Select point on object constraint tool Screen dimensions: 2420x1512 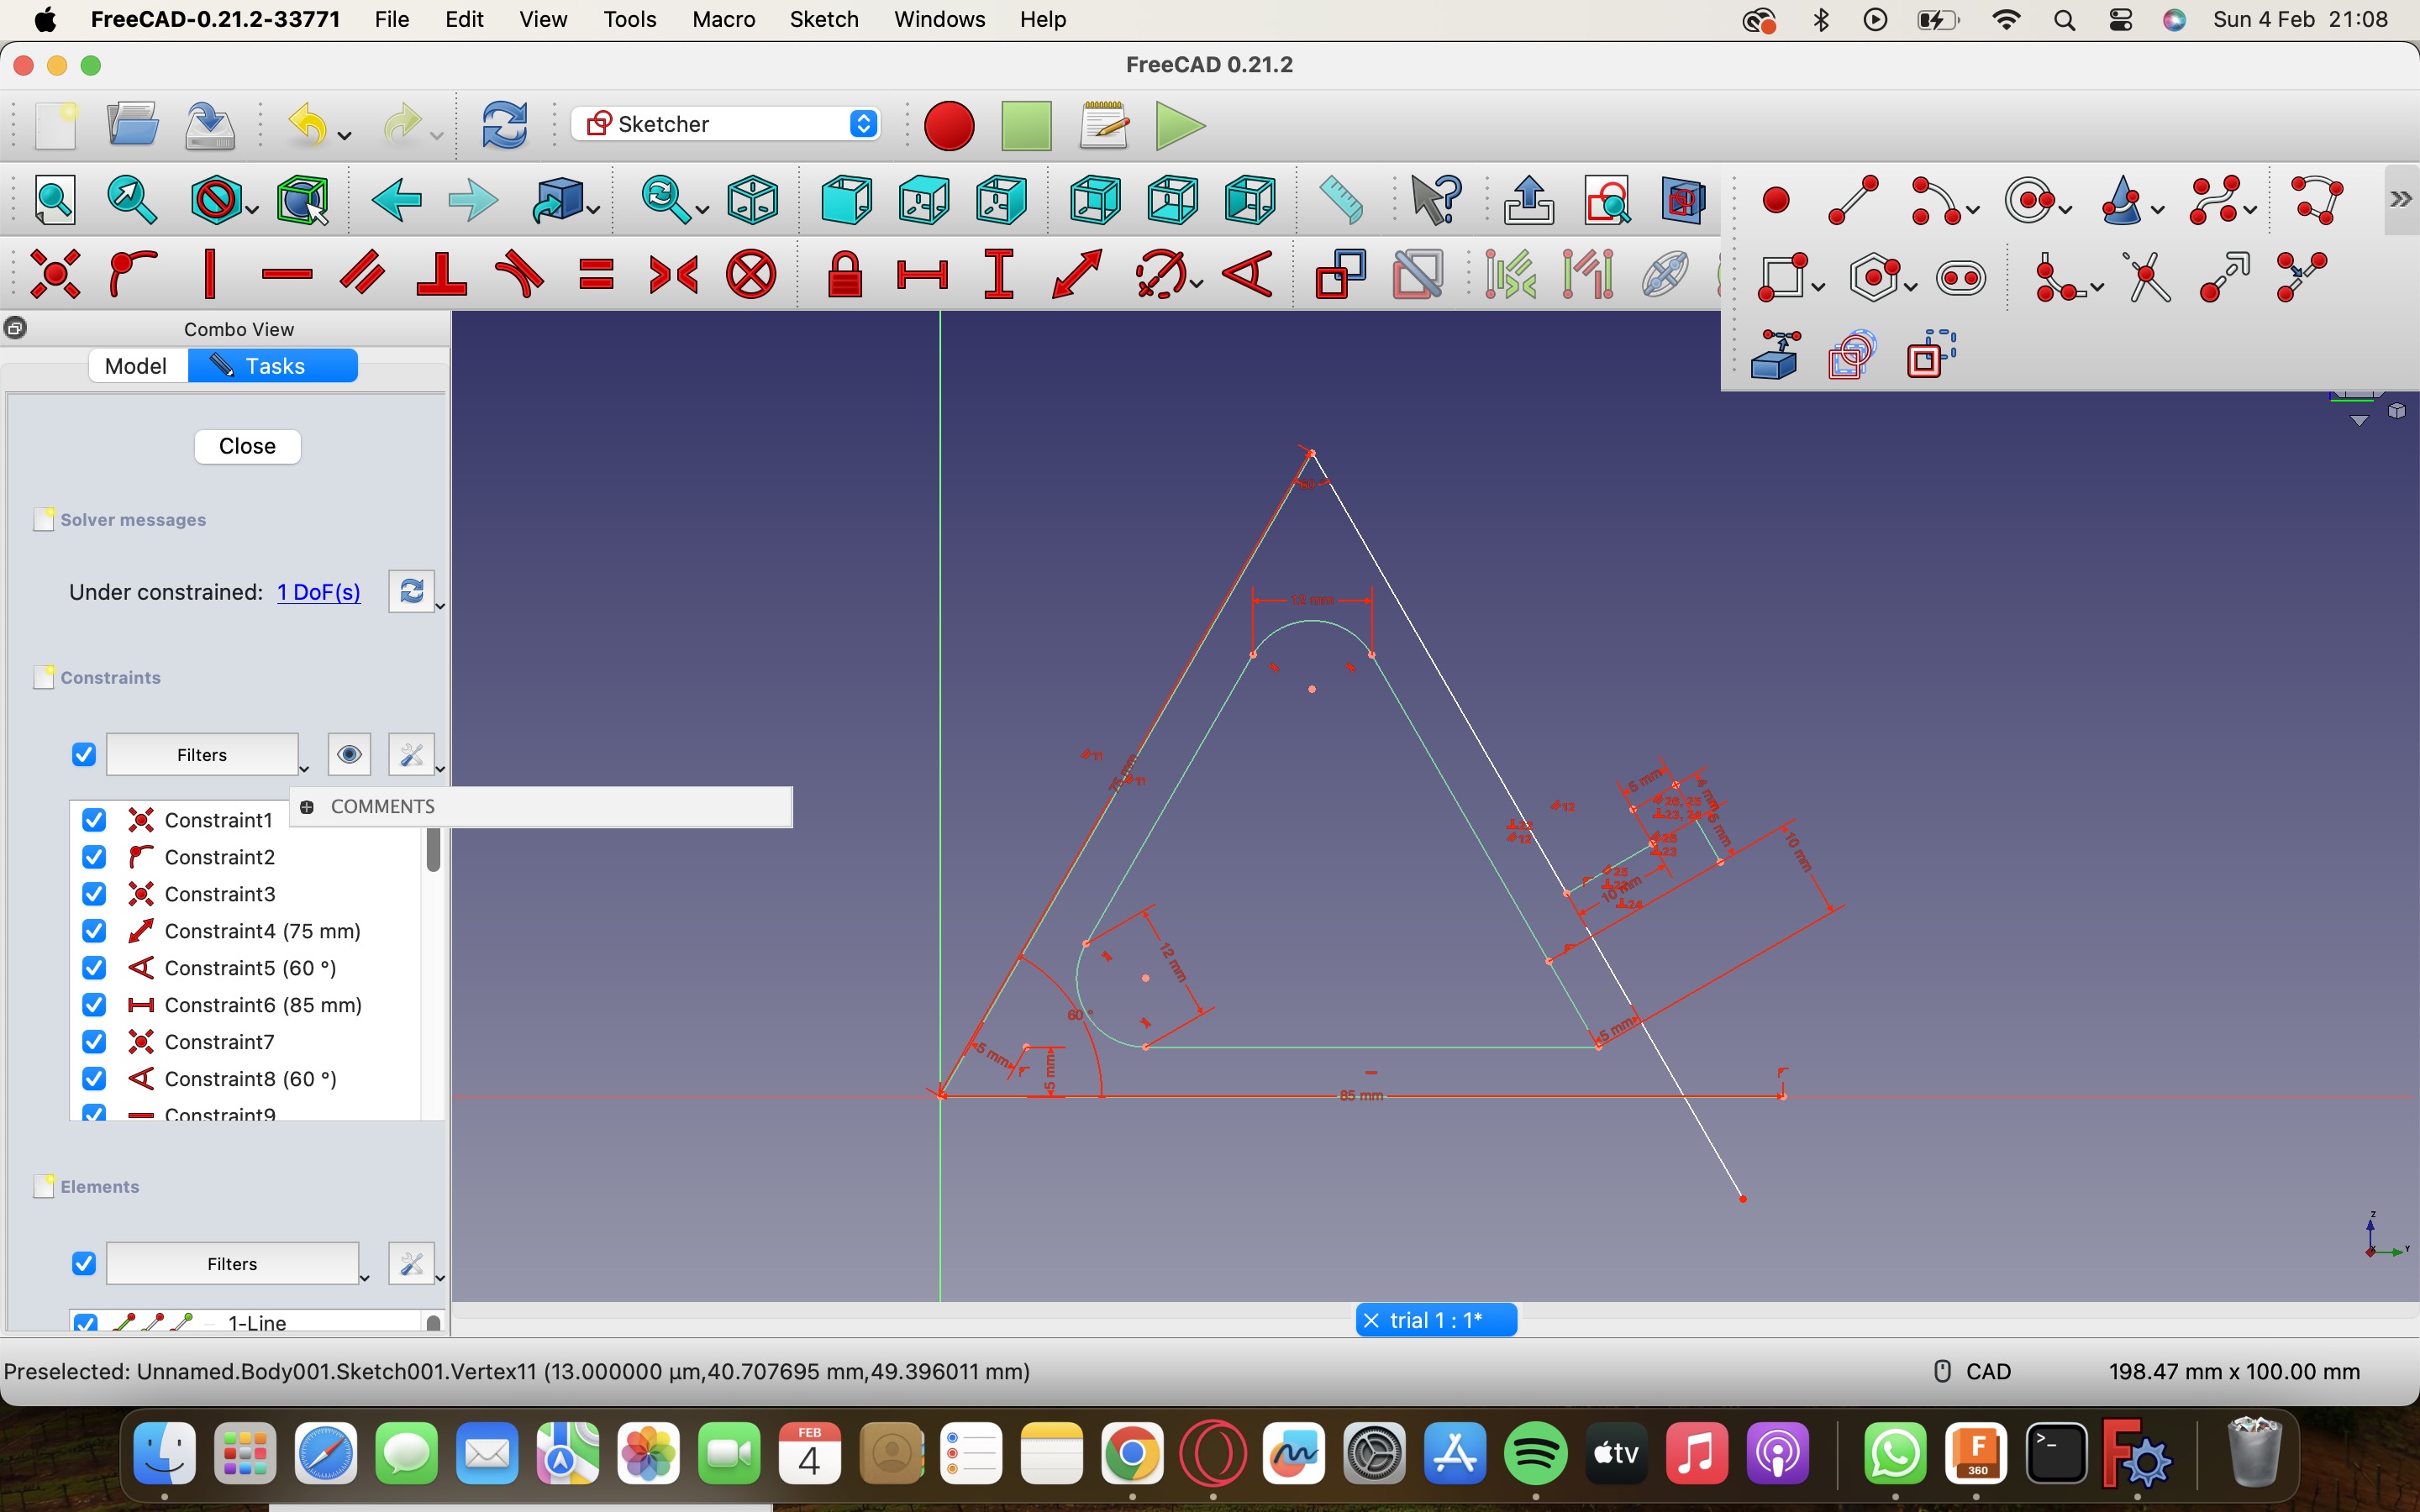132,274
